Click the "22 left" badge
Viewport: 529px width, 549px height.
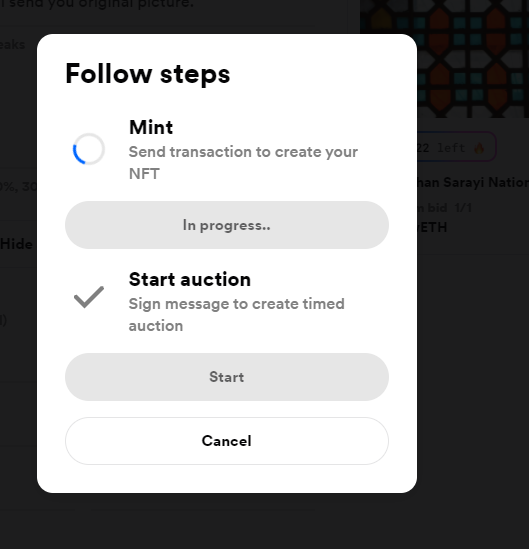pyautogui.click(x=456, y=147)
